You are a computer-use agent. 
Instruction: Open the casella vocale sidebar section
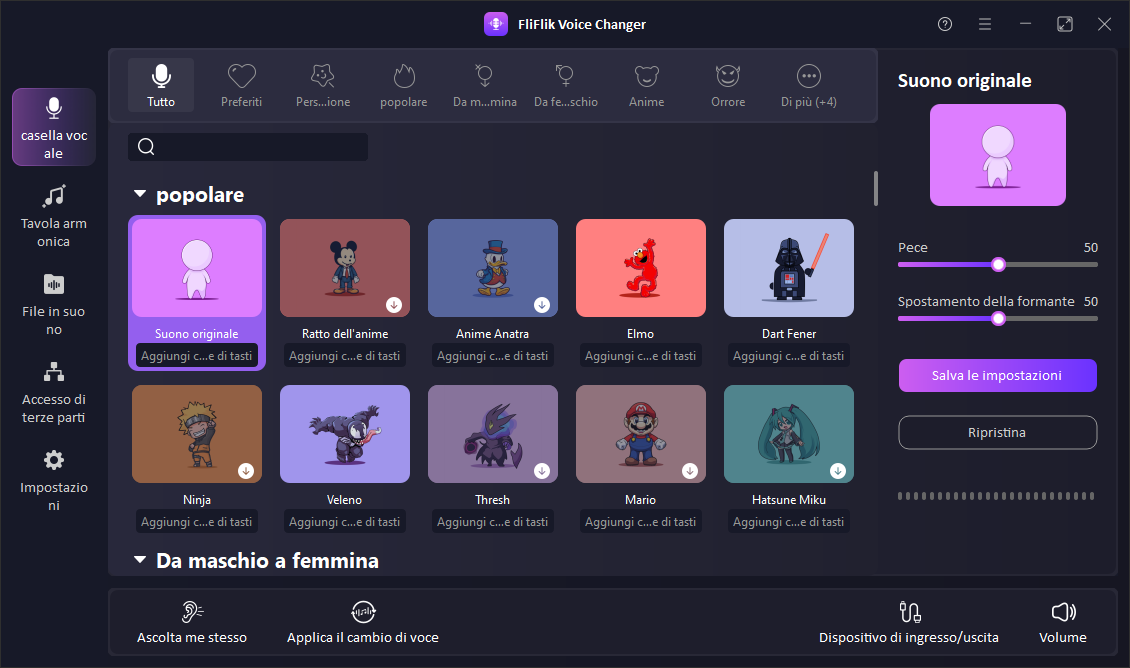click(54, 127)
